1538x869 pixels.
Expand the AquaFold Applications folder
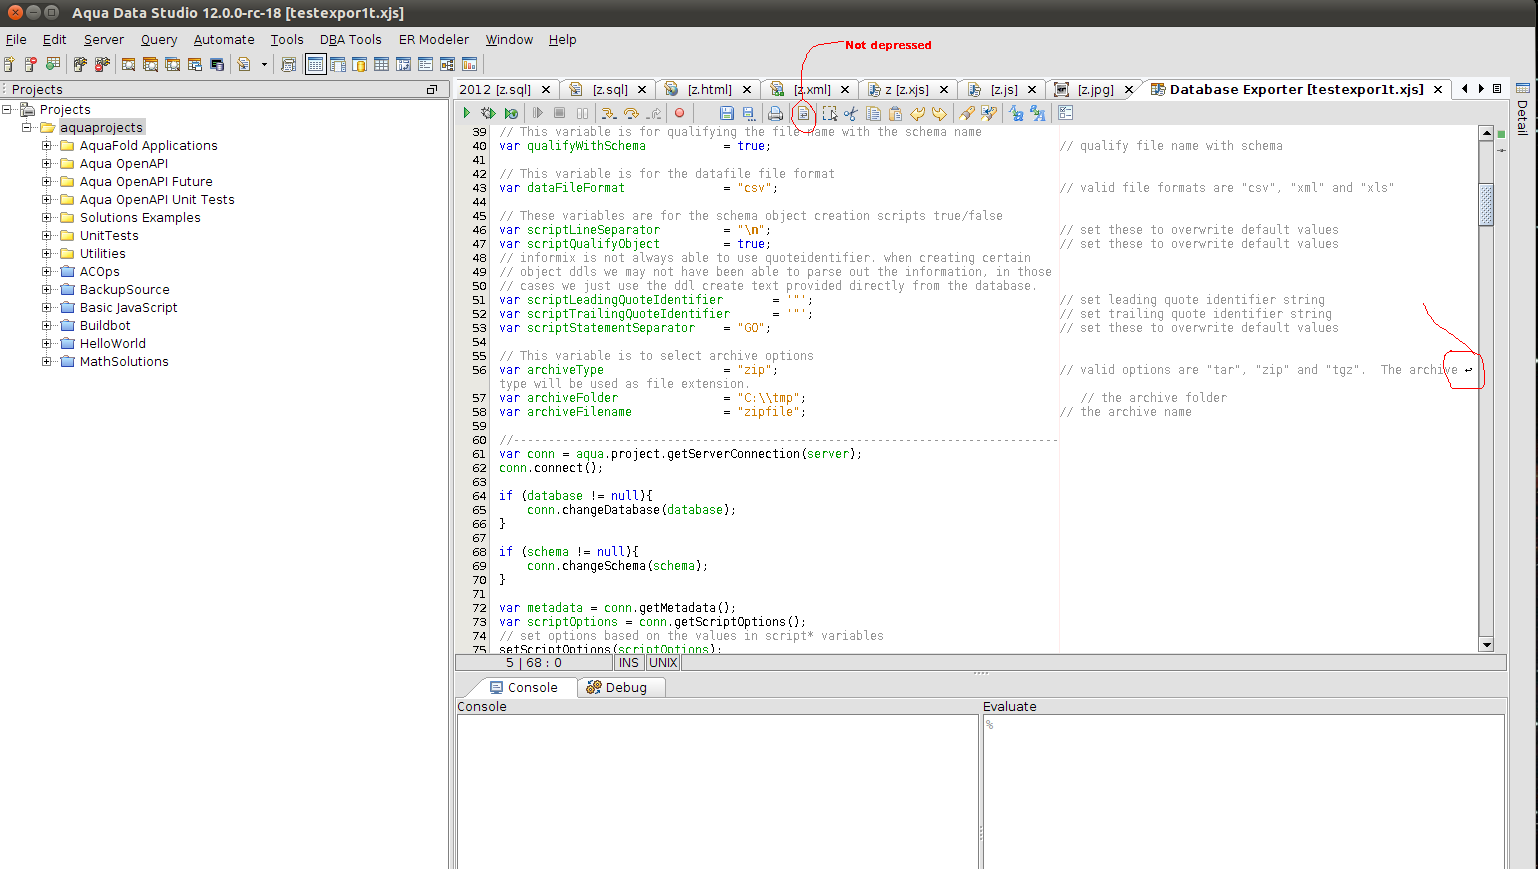(47, 145)
